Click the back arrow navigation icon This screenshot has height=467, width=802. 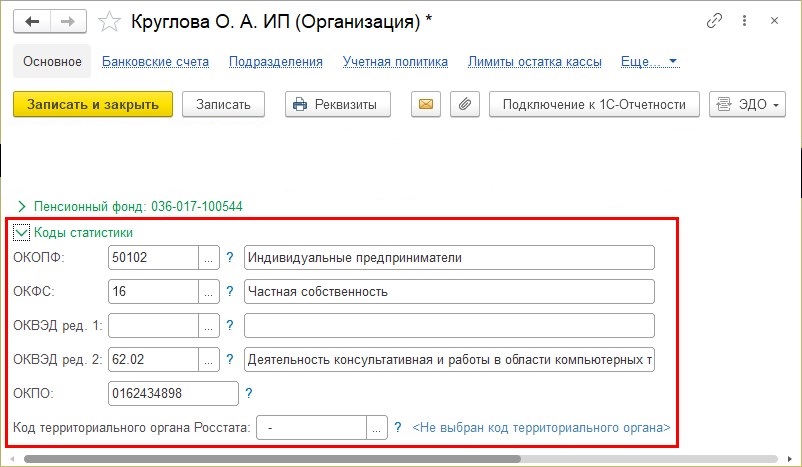click(x=32, y=21)
